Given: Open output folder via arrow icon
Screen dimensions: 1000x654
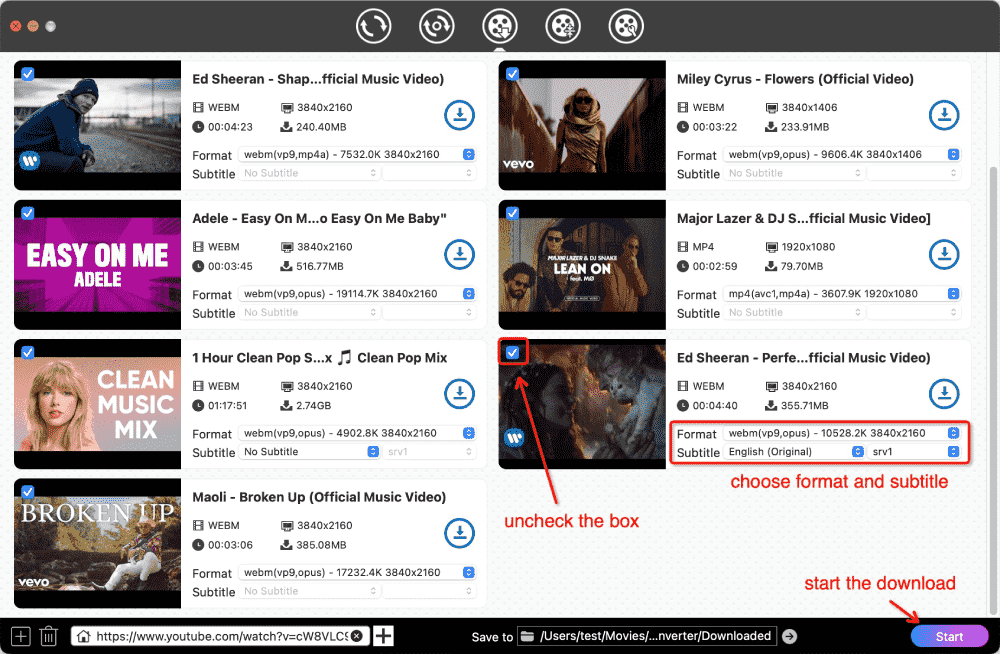Looking at the screenshot, I should (790, 636).
